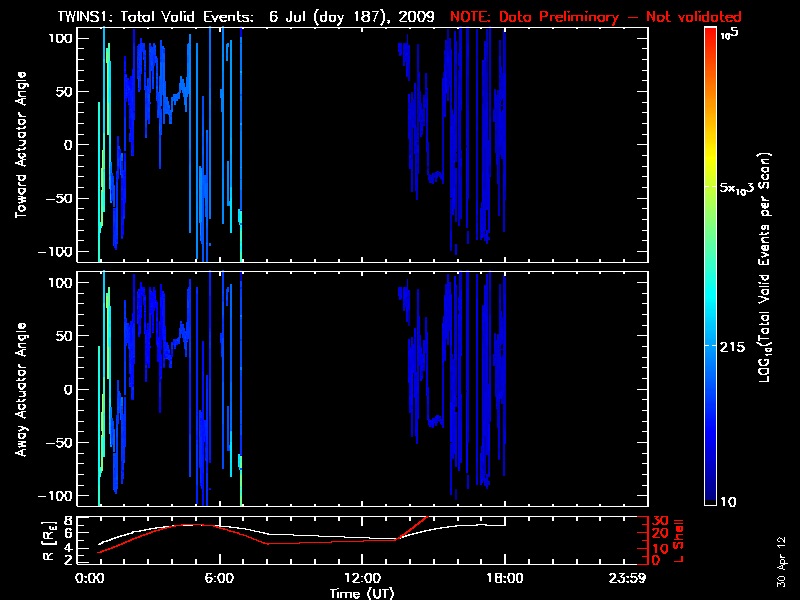The image size is (800, 600).
Task: Click the red '30' L Shell tick label
Action: pyautogui.click(x=660, y=521)
